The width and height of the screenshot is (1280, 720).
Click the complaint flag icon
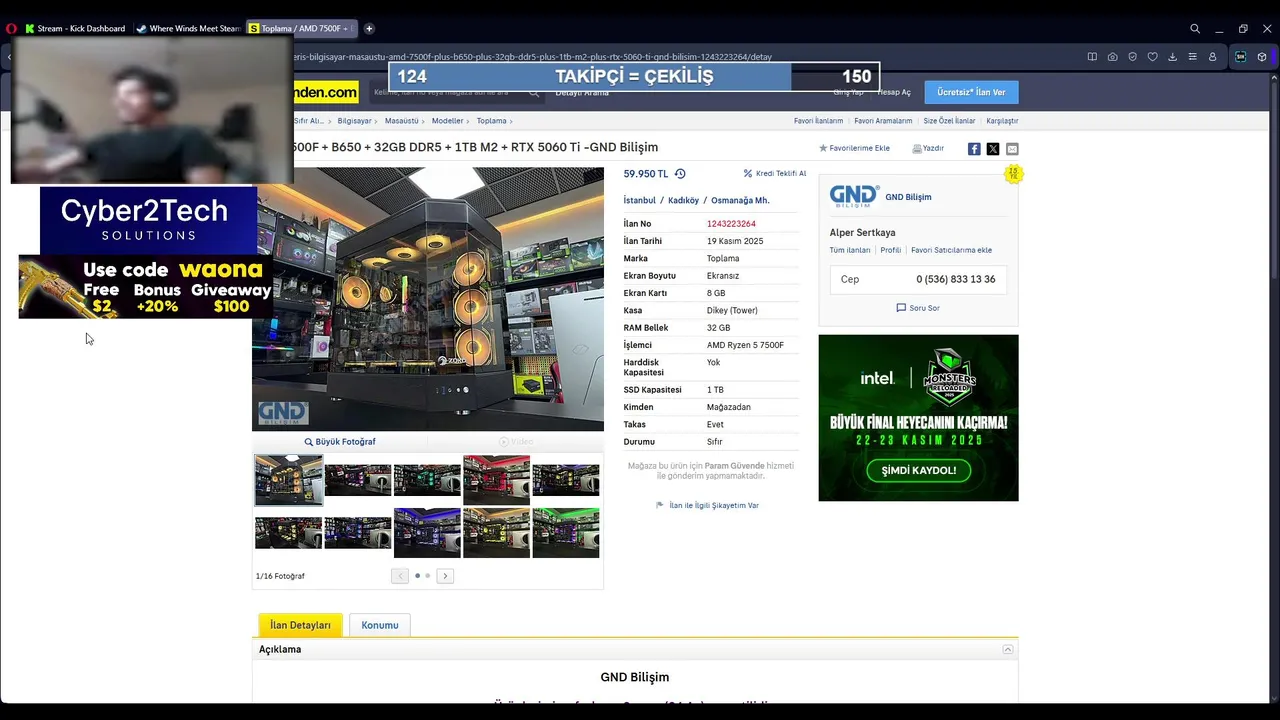(660, 505)
